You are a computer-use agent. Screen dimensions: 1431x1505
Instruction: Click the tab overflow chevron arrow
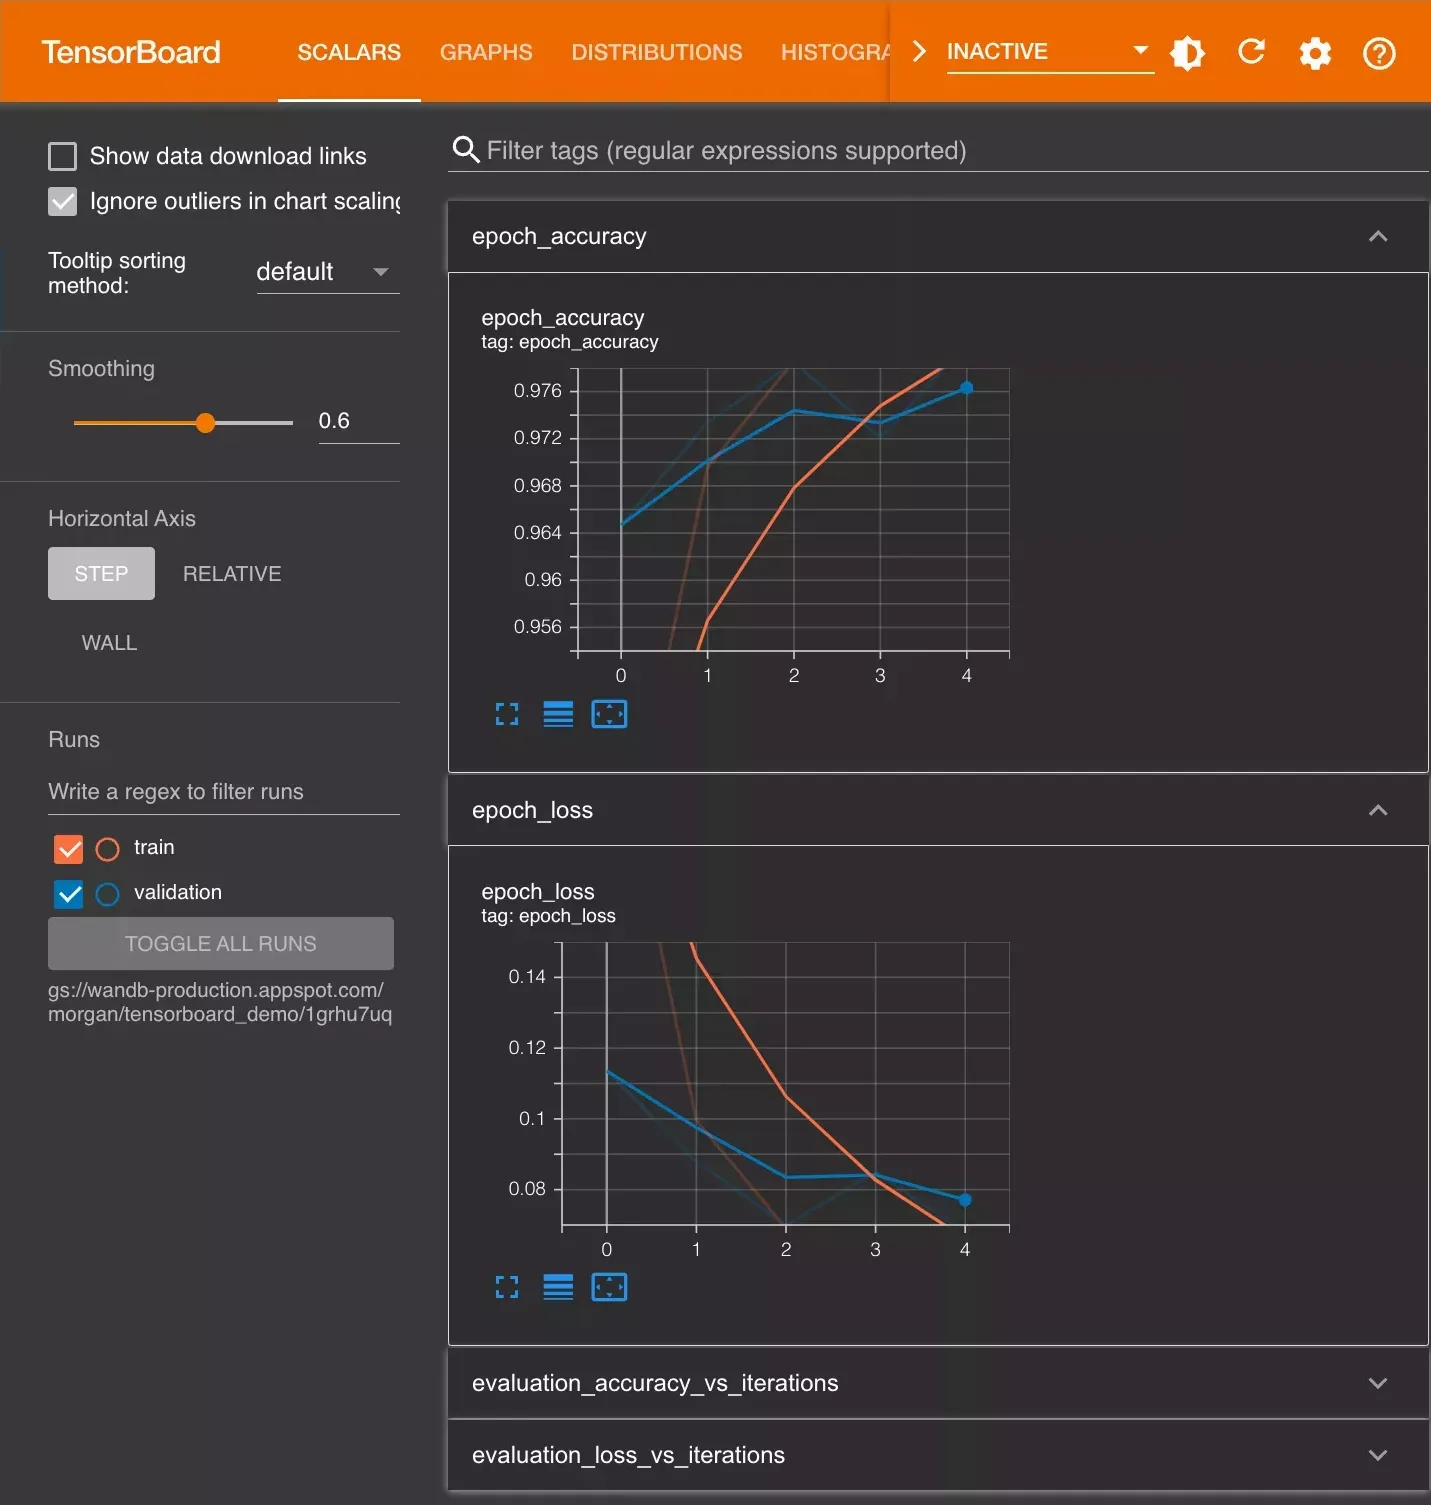pos(919,51)
